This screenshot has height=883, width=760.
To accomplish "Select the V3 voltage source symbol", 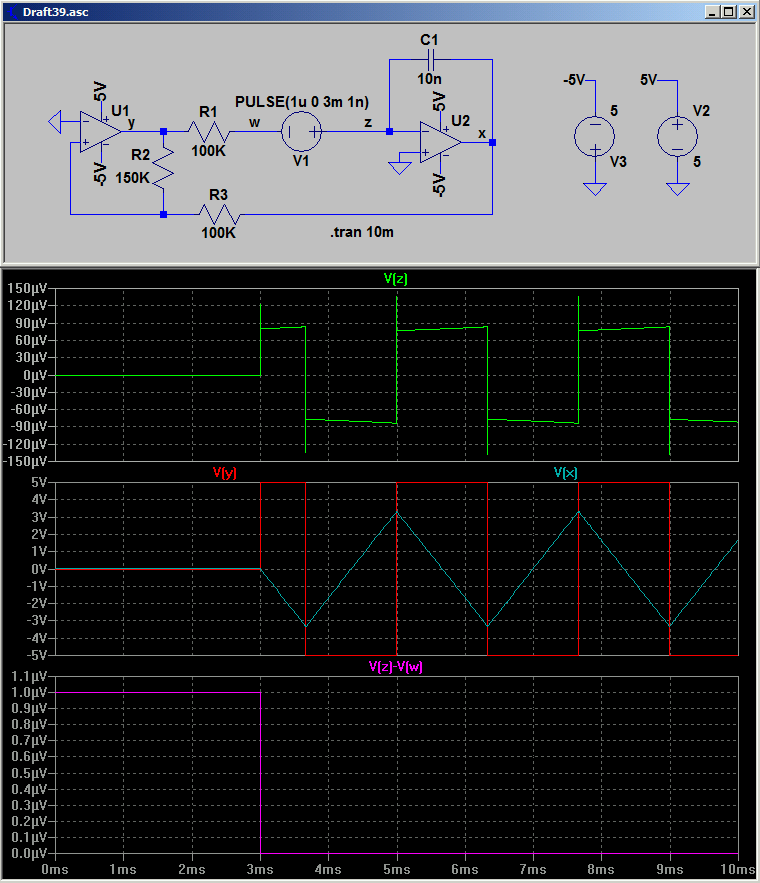I will pyautogui.click(x=594, y=137).
